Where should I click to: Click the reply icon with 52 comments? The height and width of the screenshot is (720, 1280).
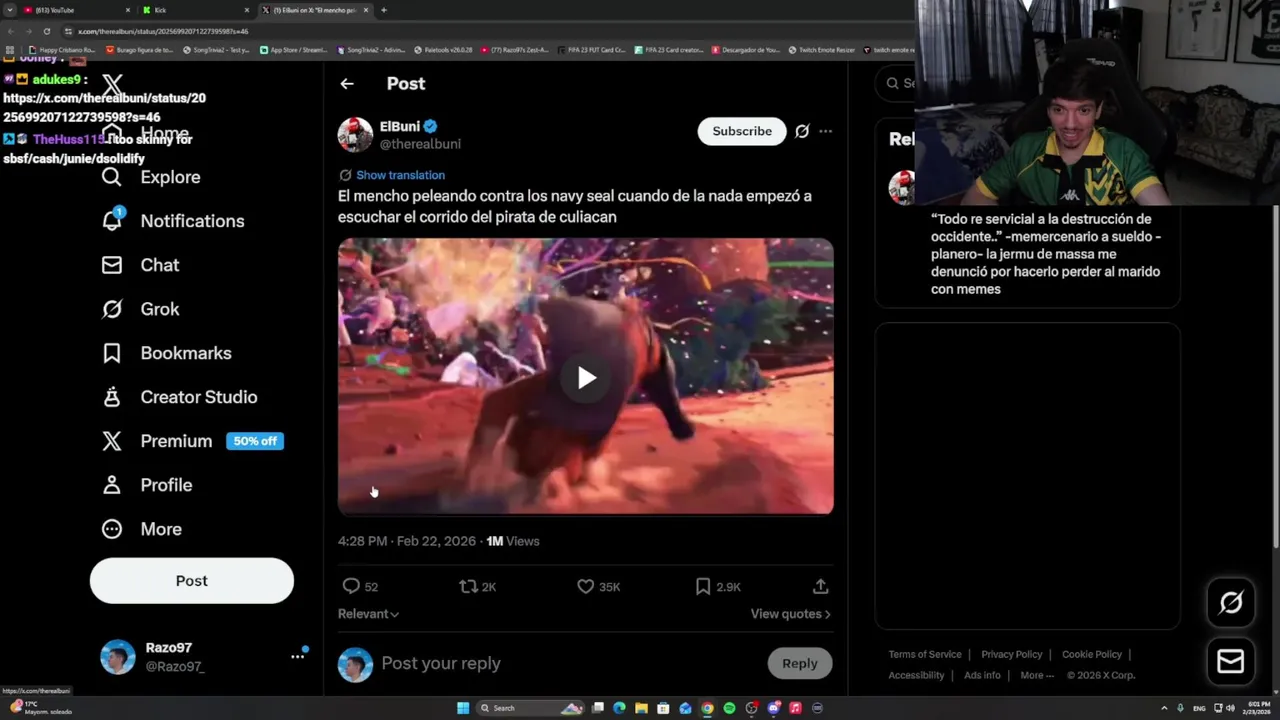360,587
